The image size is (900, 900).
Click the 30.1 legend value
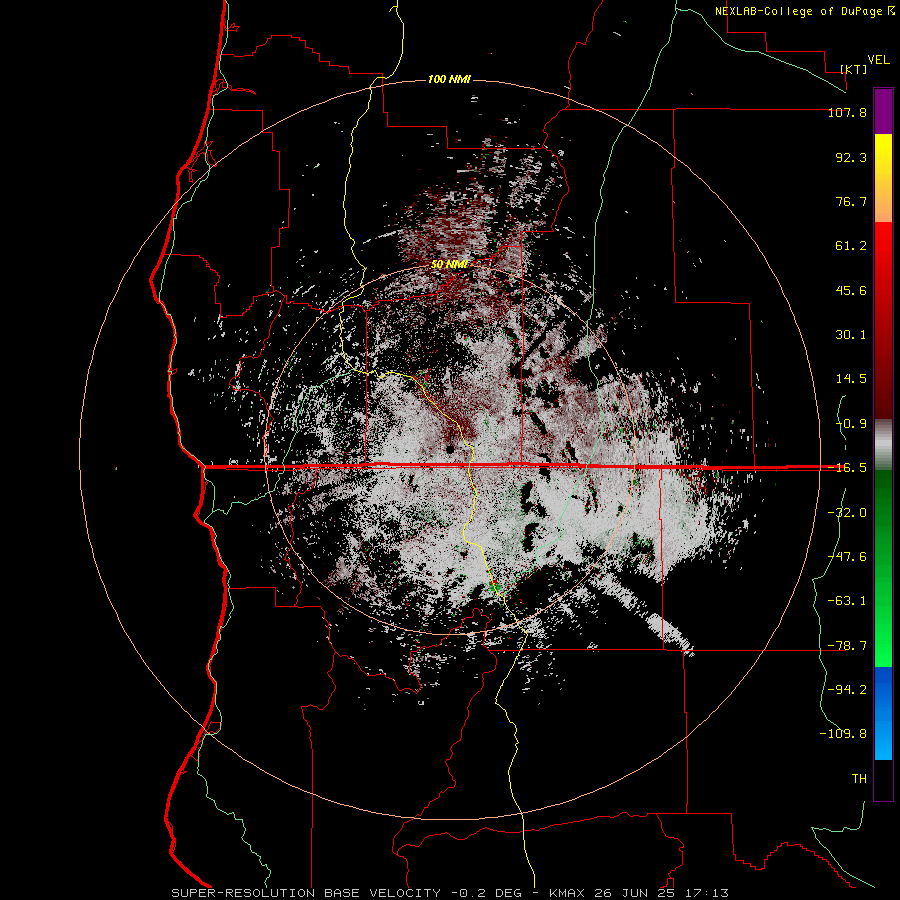pos(851,335)
